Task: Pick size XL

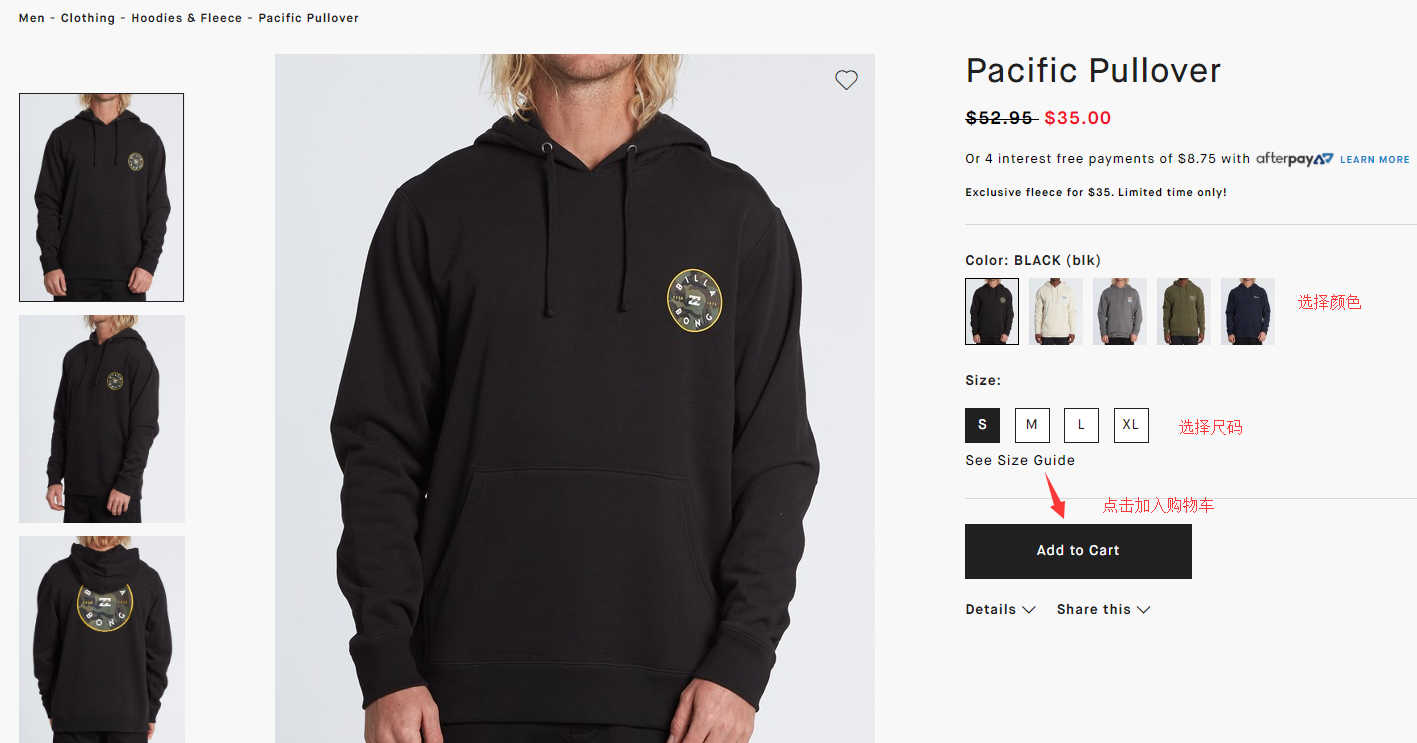Action: (1131, 425)
